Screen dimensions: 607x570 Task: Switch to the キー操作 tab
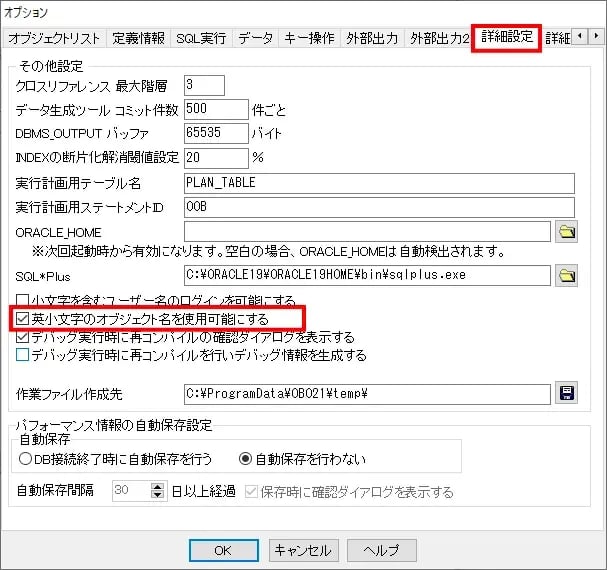309,39
